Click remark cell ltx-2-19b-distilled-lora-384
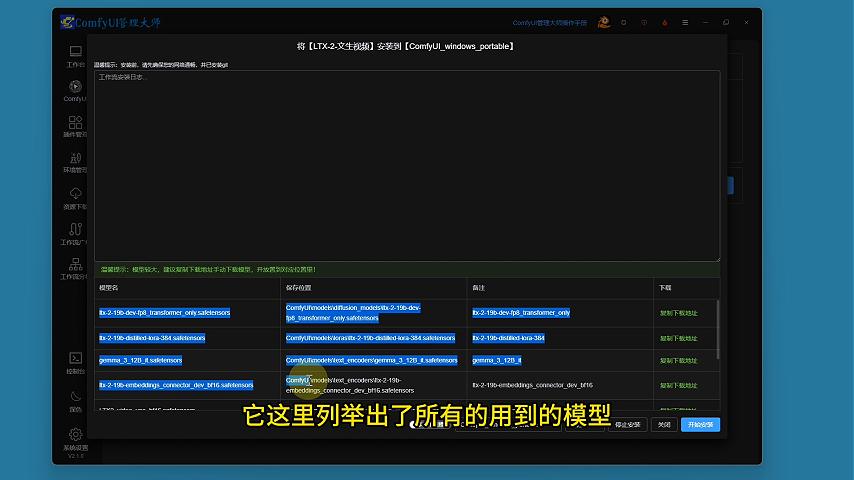 click(508, 338)
